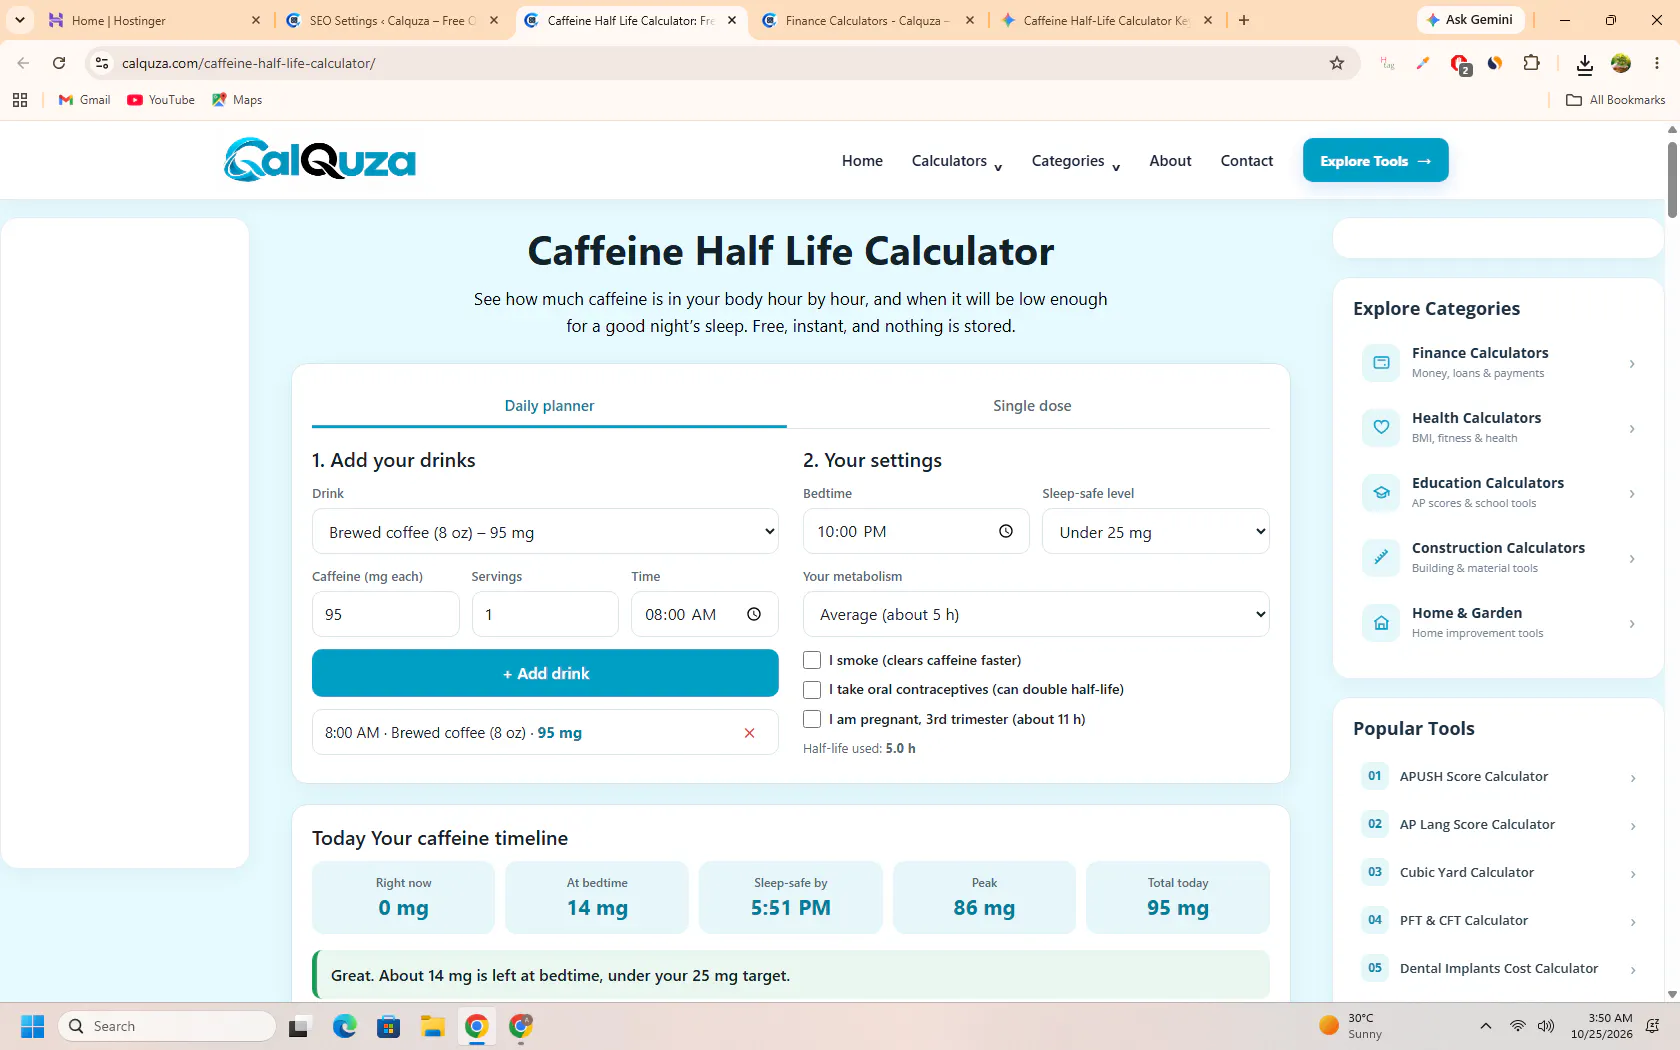Viewport: 1680px width, 1050px height.
Task: Click the Ask Gemini button
Action: [1470, 20]
